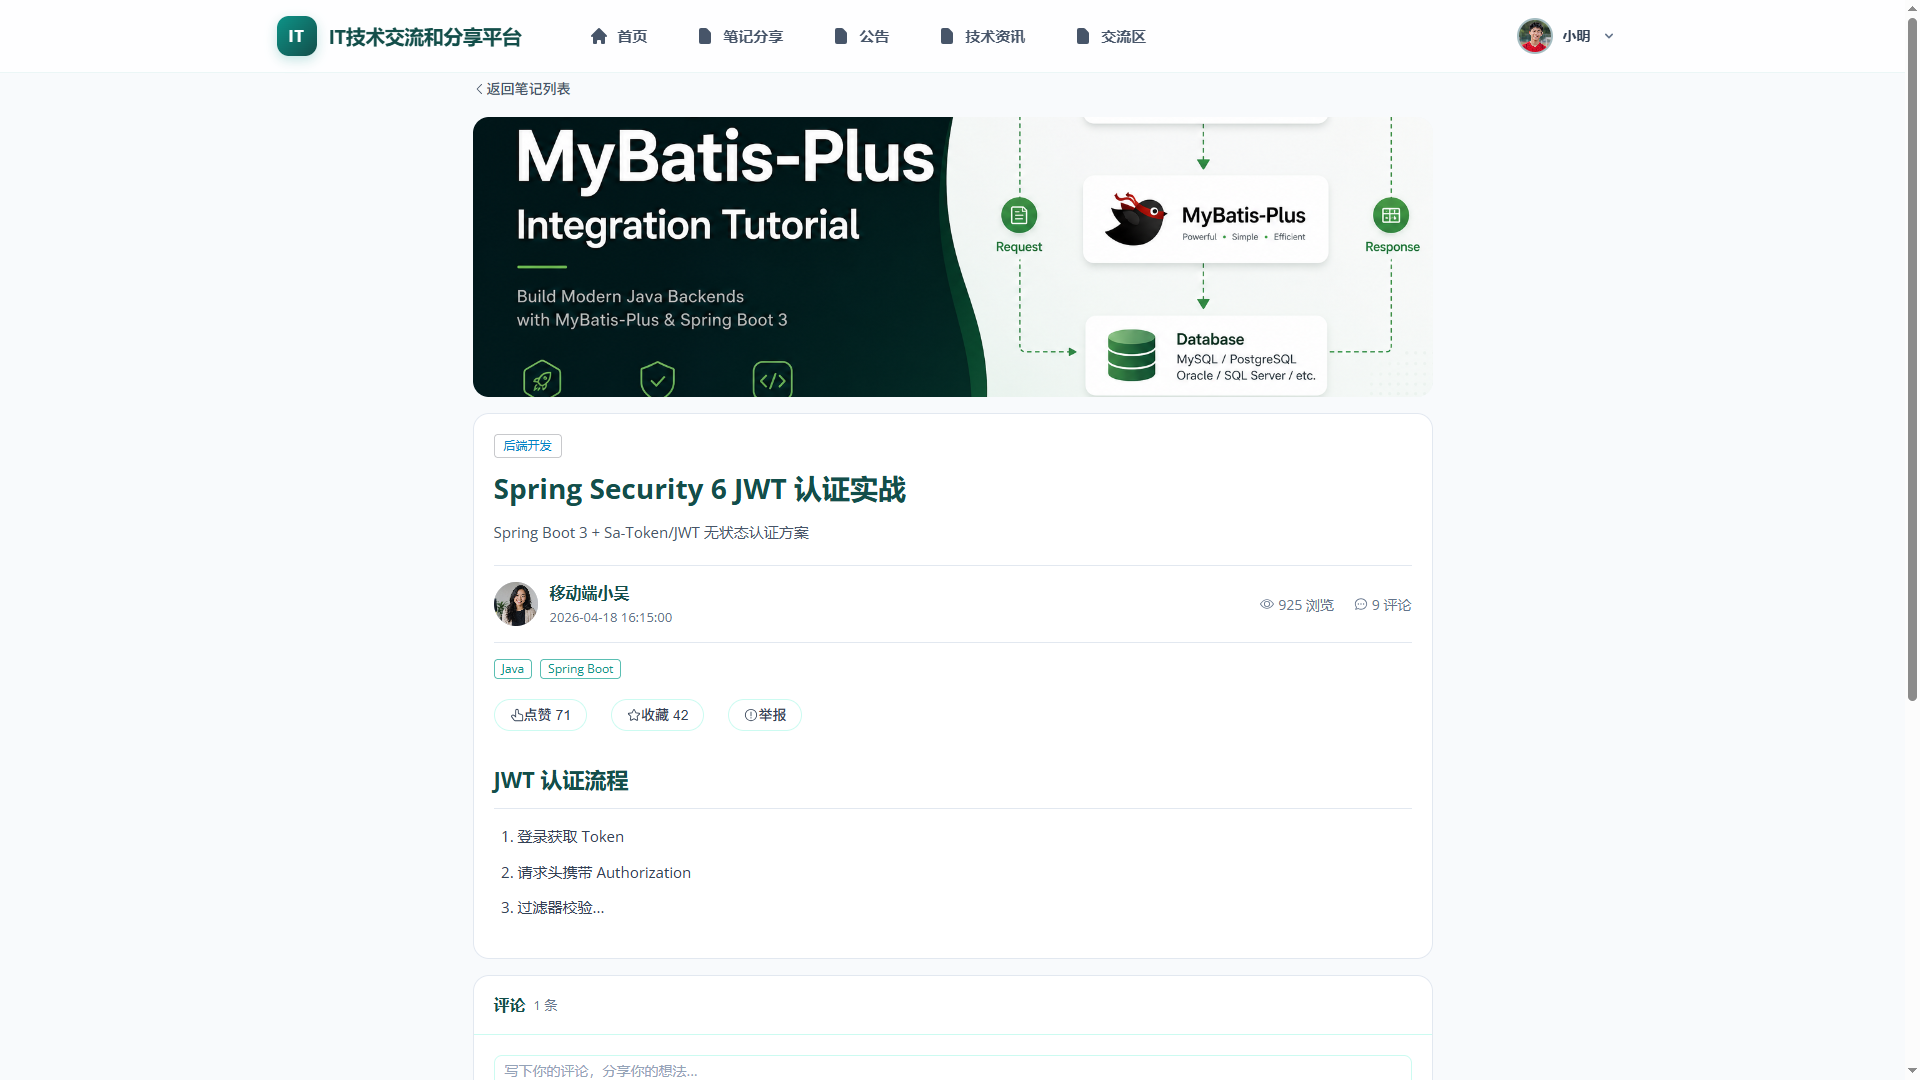This screenshot has height=1080, width=1920.
Task: Open the 小明 user dropdown arrow
Action: (x=1609, y=36)
